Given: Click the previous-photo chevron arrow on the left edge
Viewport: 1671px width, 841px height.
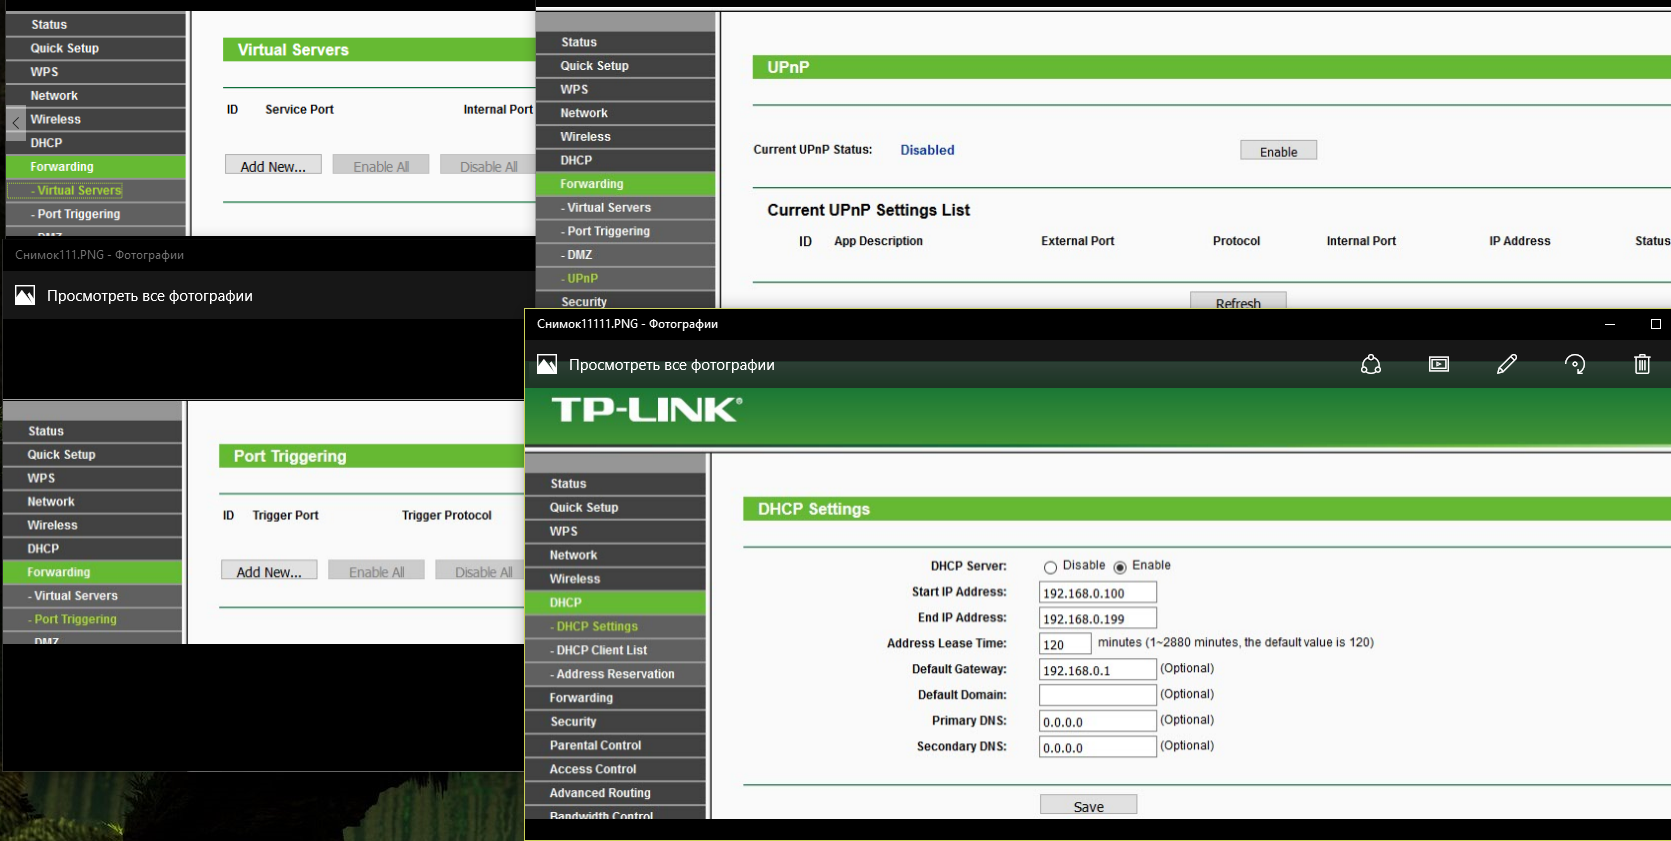Looking at the screenshot, I should pyautogui.click(x=16, y=123).
